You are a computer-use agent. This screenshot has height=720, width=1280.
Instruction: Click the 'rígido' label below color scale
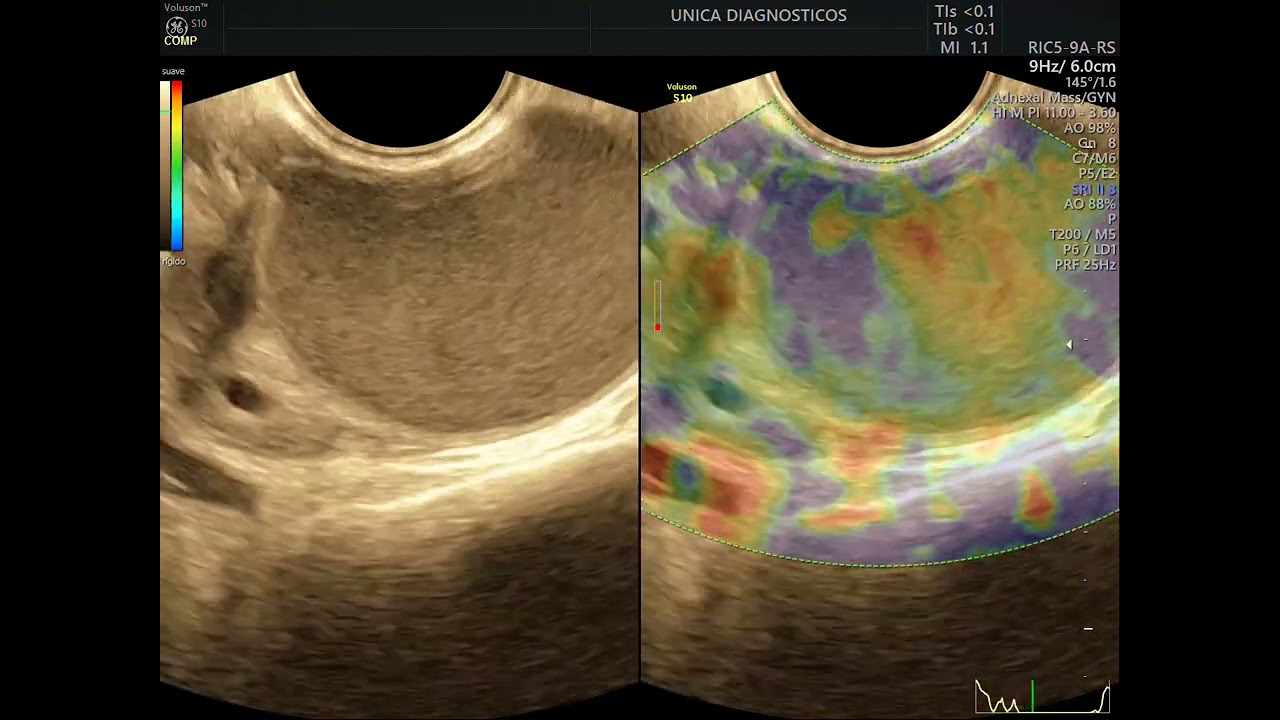(173, 261)
